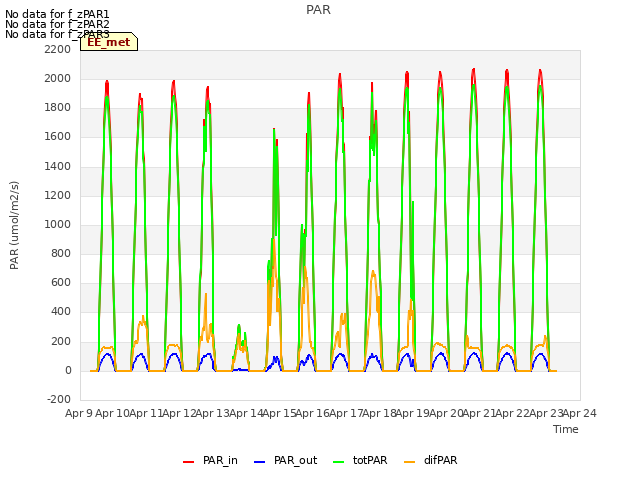Click the 1000 y-axis tick label

(58, 224)
